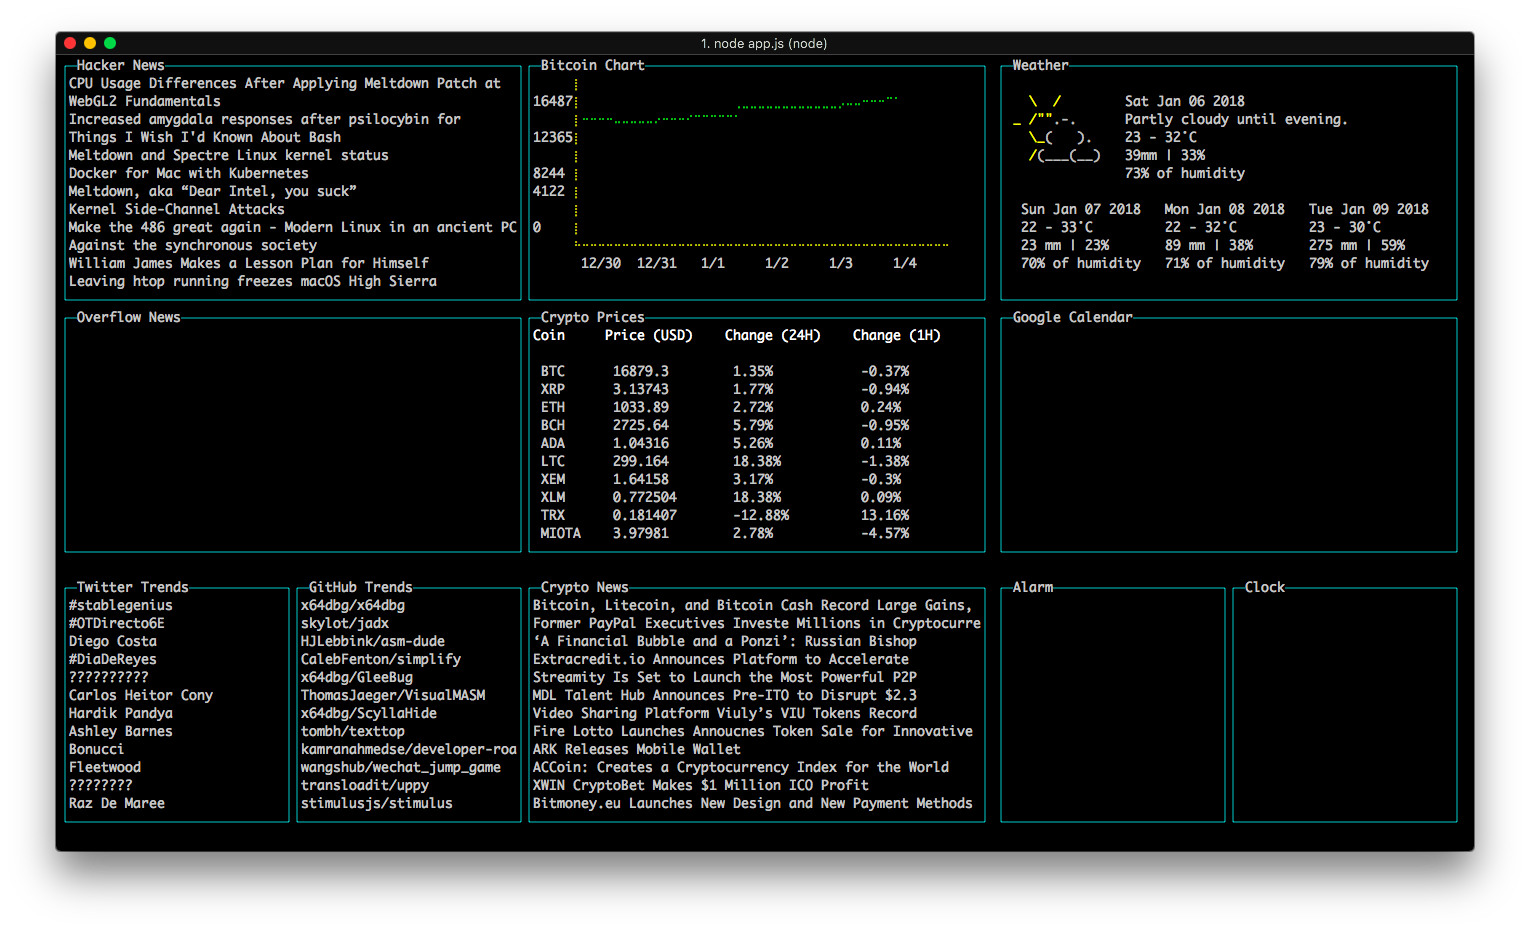Select 'Docker for Mac with Kubernetes' headline
This screenshot has height=931, width=1530.
(188, 173)
